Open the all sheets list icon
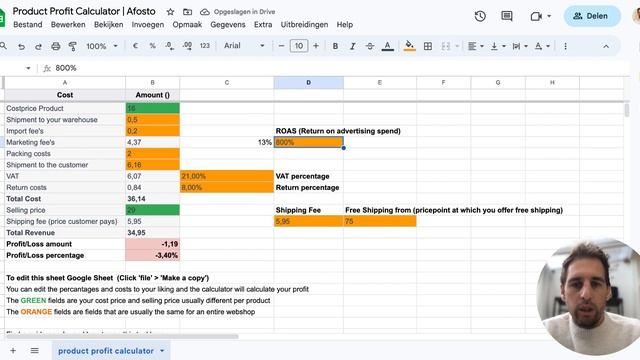Screen dimensions: 640x360 (x=35, y=351)
